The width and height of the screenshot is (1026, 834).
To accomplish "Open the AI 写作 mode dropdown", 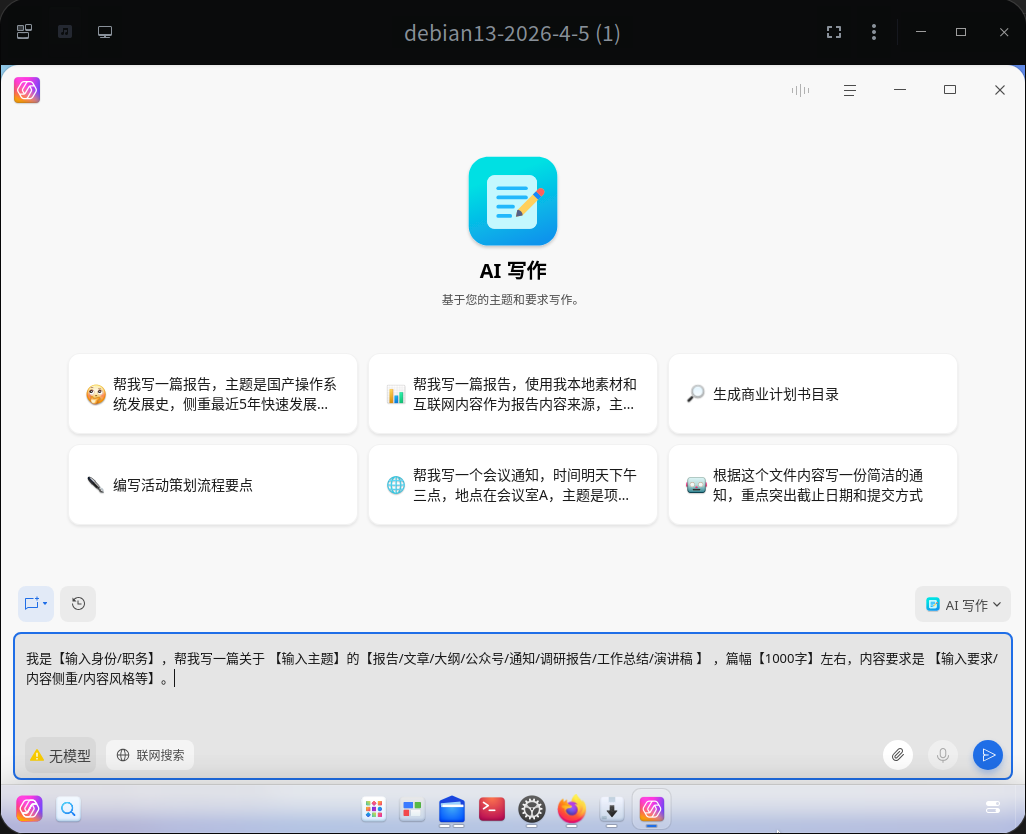I will tap(962, 604).
